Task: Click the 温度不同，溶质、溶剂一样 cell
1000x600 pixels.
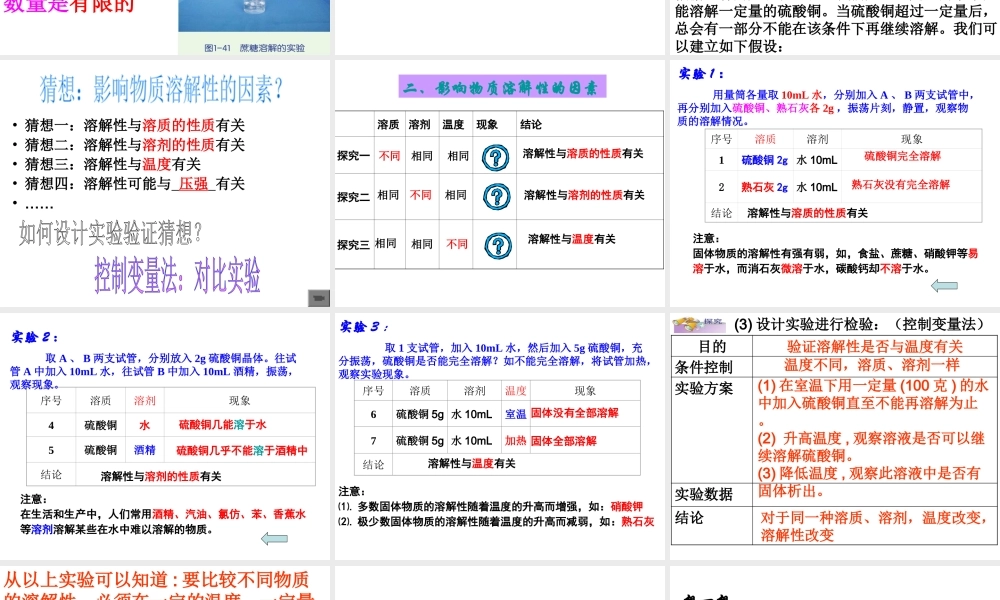Action: click(872, 365)
